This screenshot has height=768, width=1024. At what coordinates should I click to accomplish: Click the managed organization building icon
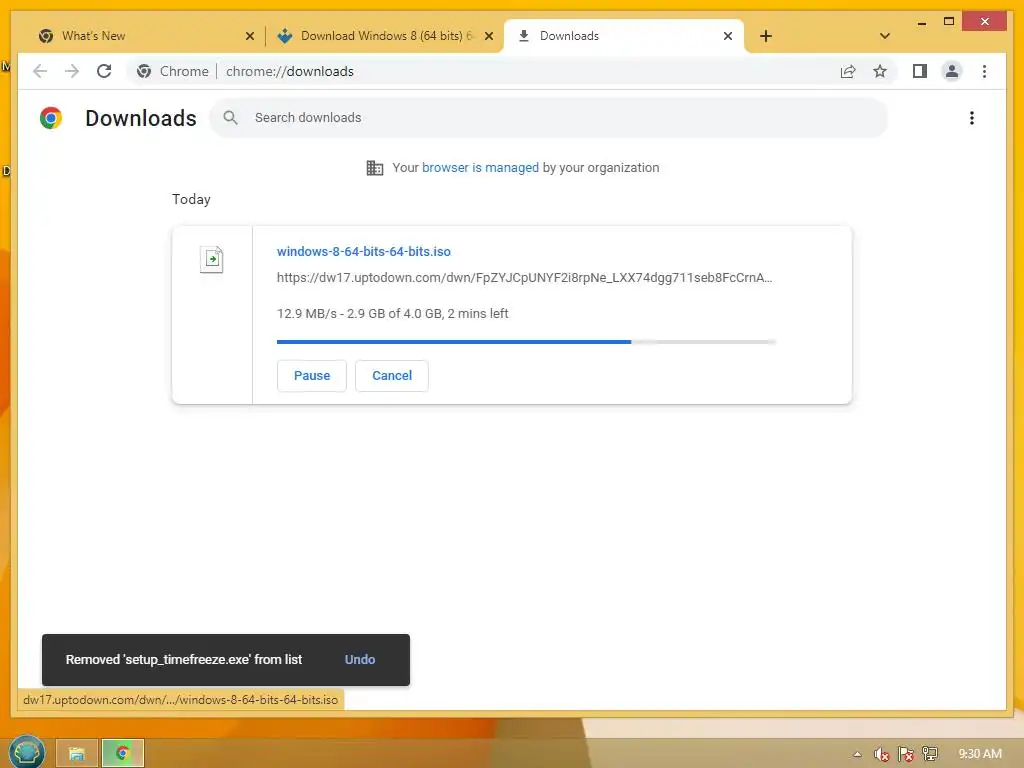[375, 168]
